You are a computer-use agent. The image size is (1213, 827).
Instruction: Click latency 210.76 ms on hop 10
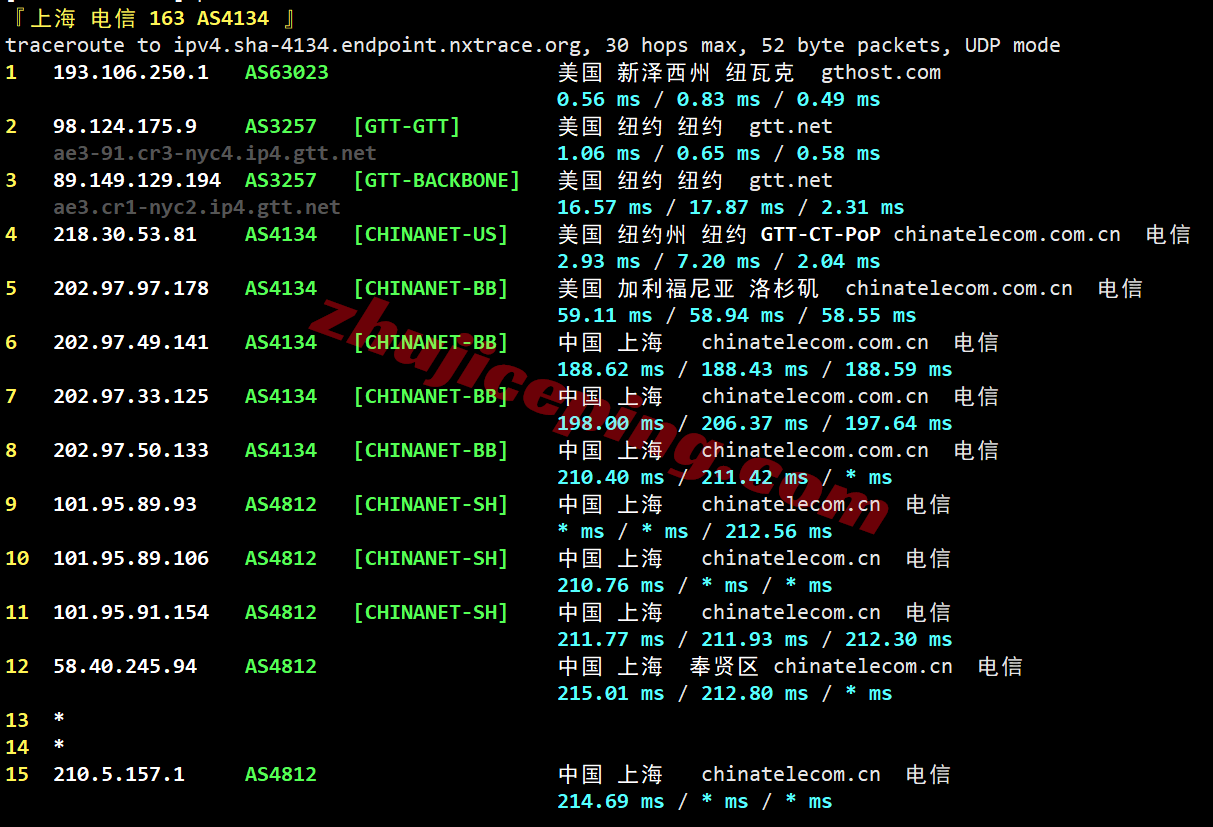(611, 585)
